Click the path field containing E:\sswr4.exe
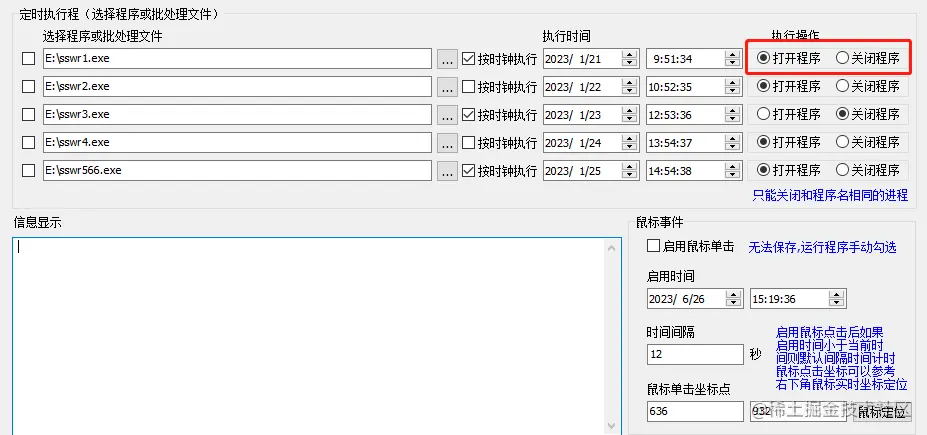Screen dimensions: 927x435 [237, 142]
